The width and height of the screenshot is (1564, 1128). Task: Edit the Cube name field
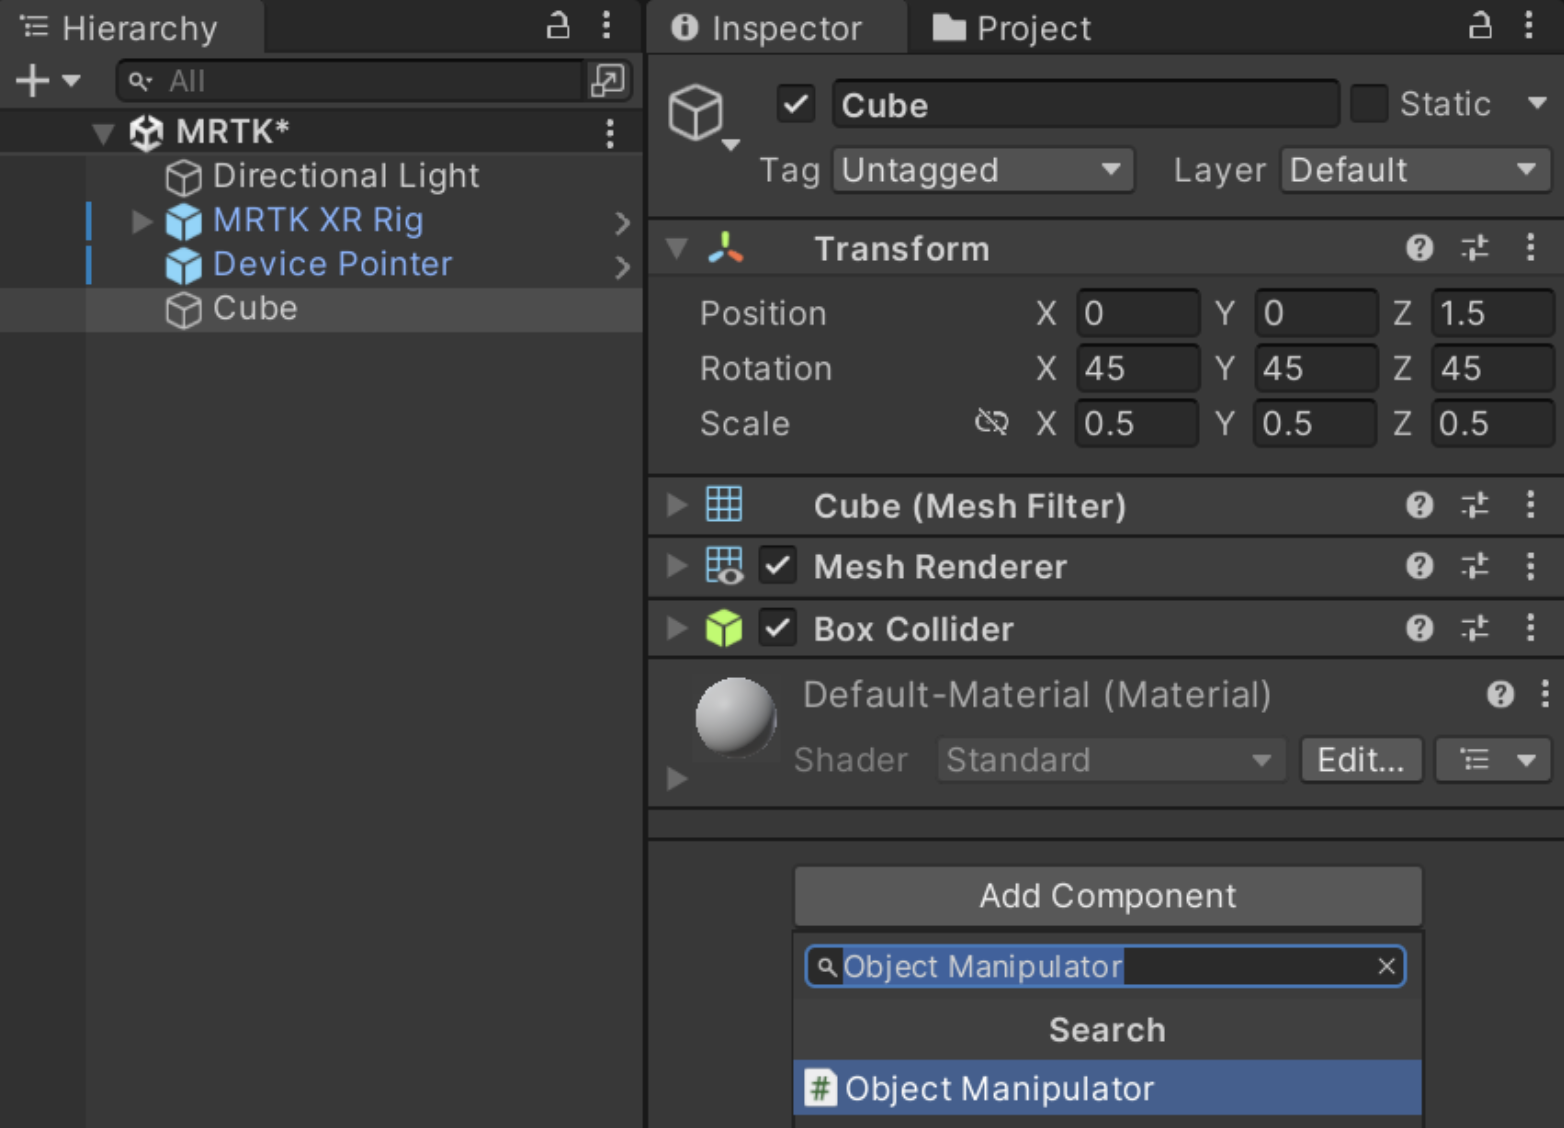[1085, 105]
